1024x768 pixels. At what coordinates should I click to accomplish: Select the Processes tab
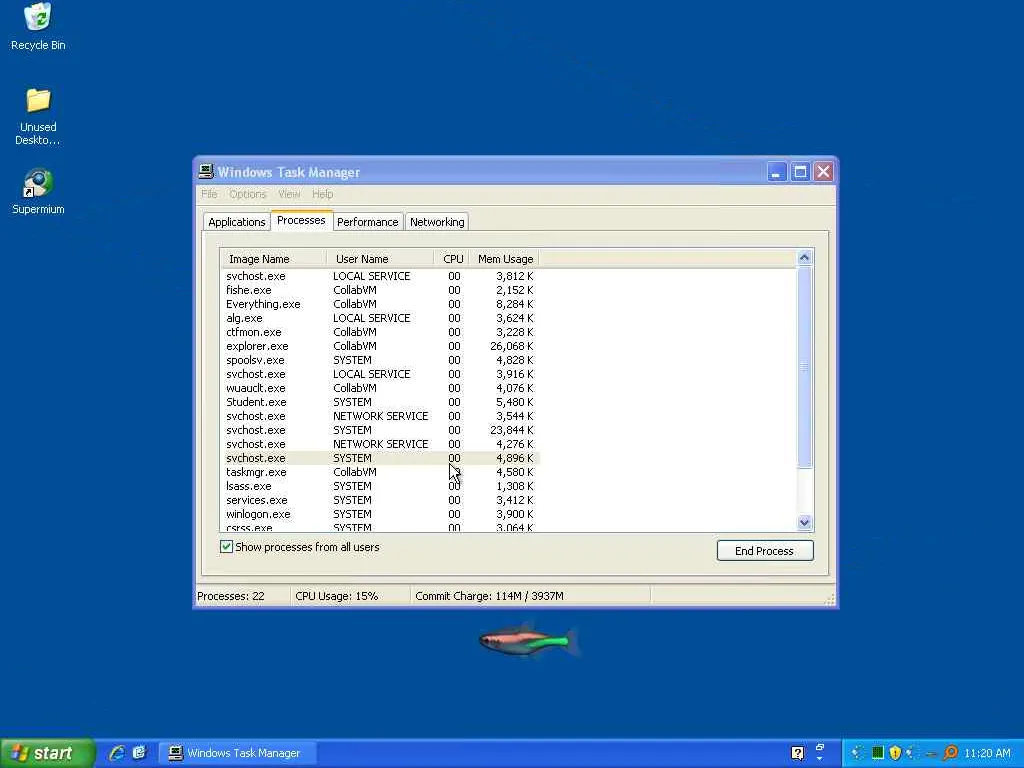[301, 220]
